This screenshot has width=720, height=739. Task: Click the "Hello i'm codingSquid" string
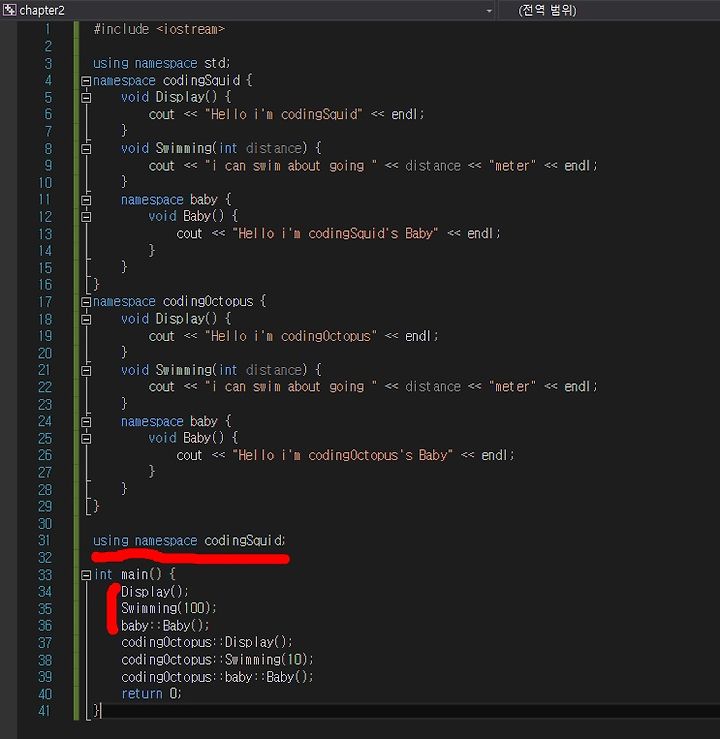click(x=284, y=115)
